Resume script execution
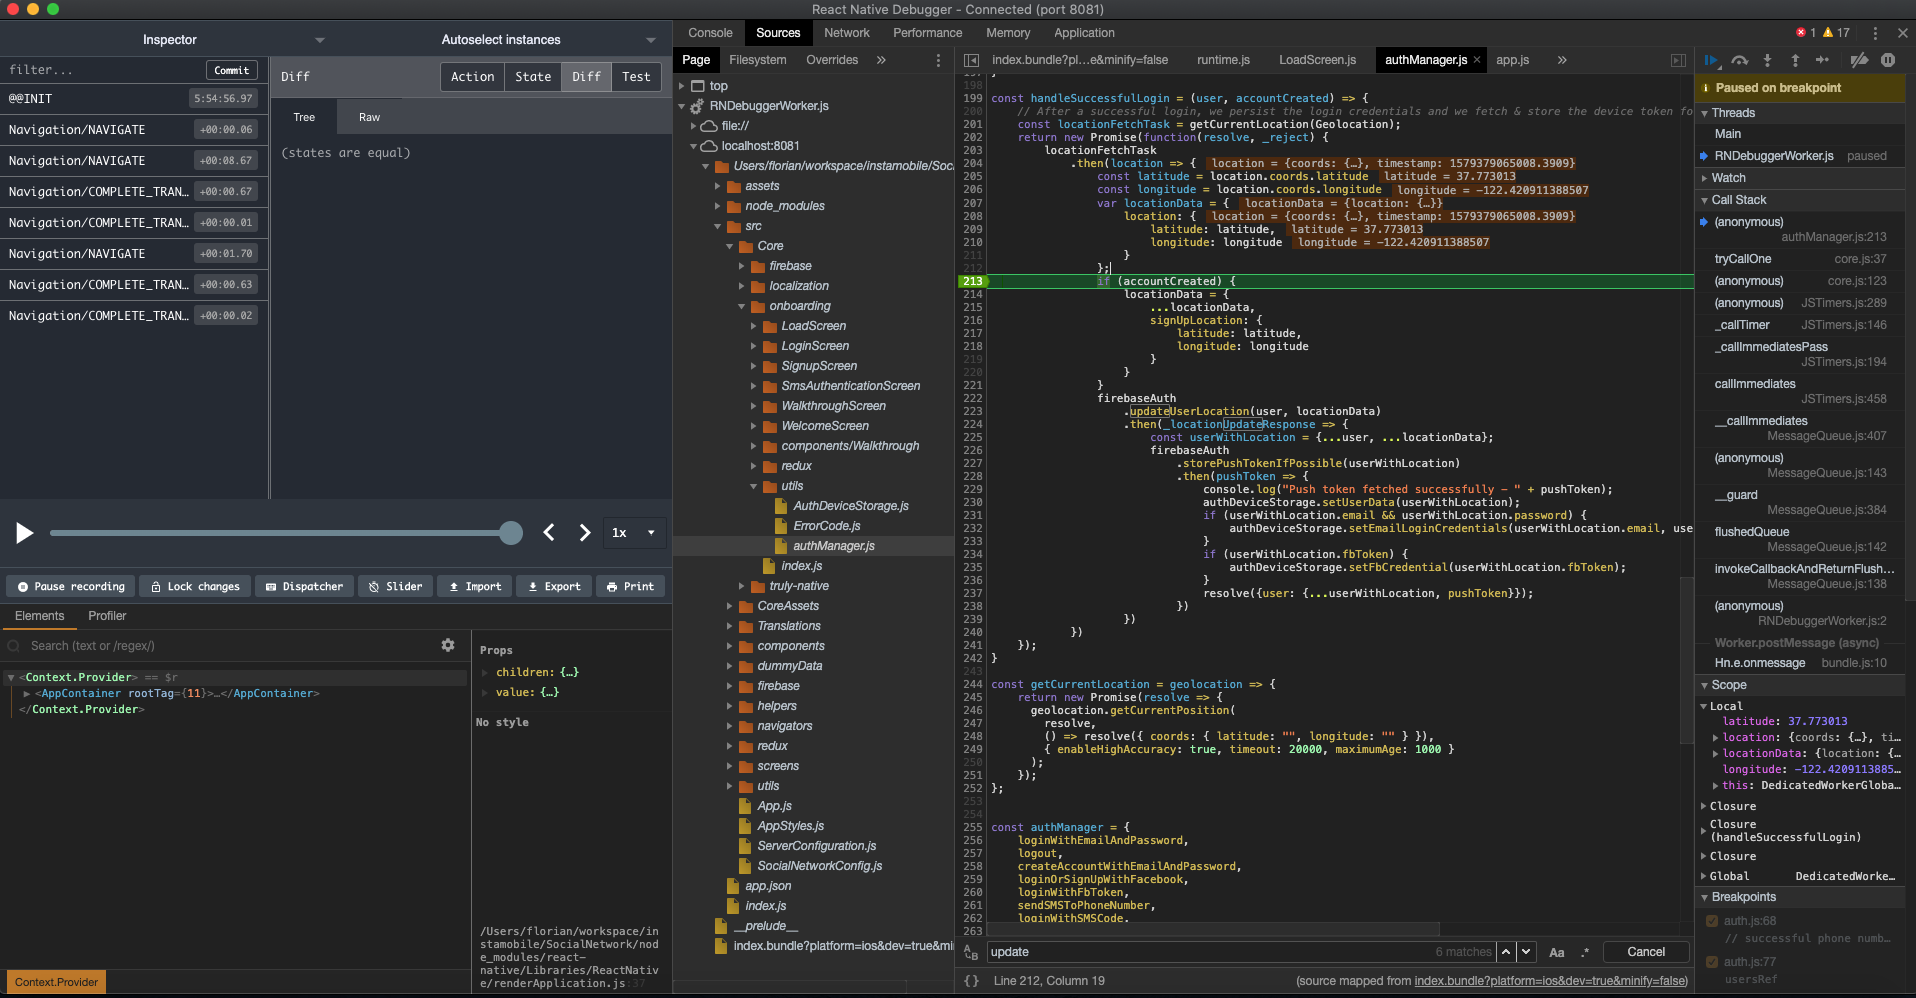Viewport: 1916px width, 998px height. (1711, 60)
